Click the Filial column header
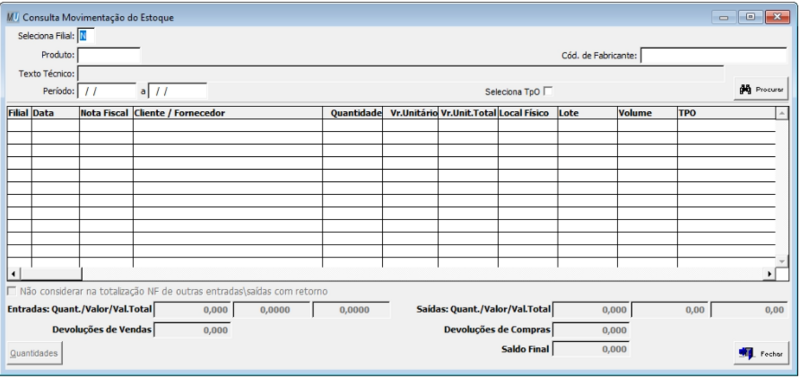Screen dimensions: 800x378 (19, 113)
